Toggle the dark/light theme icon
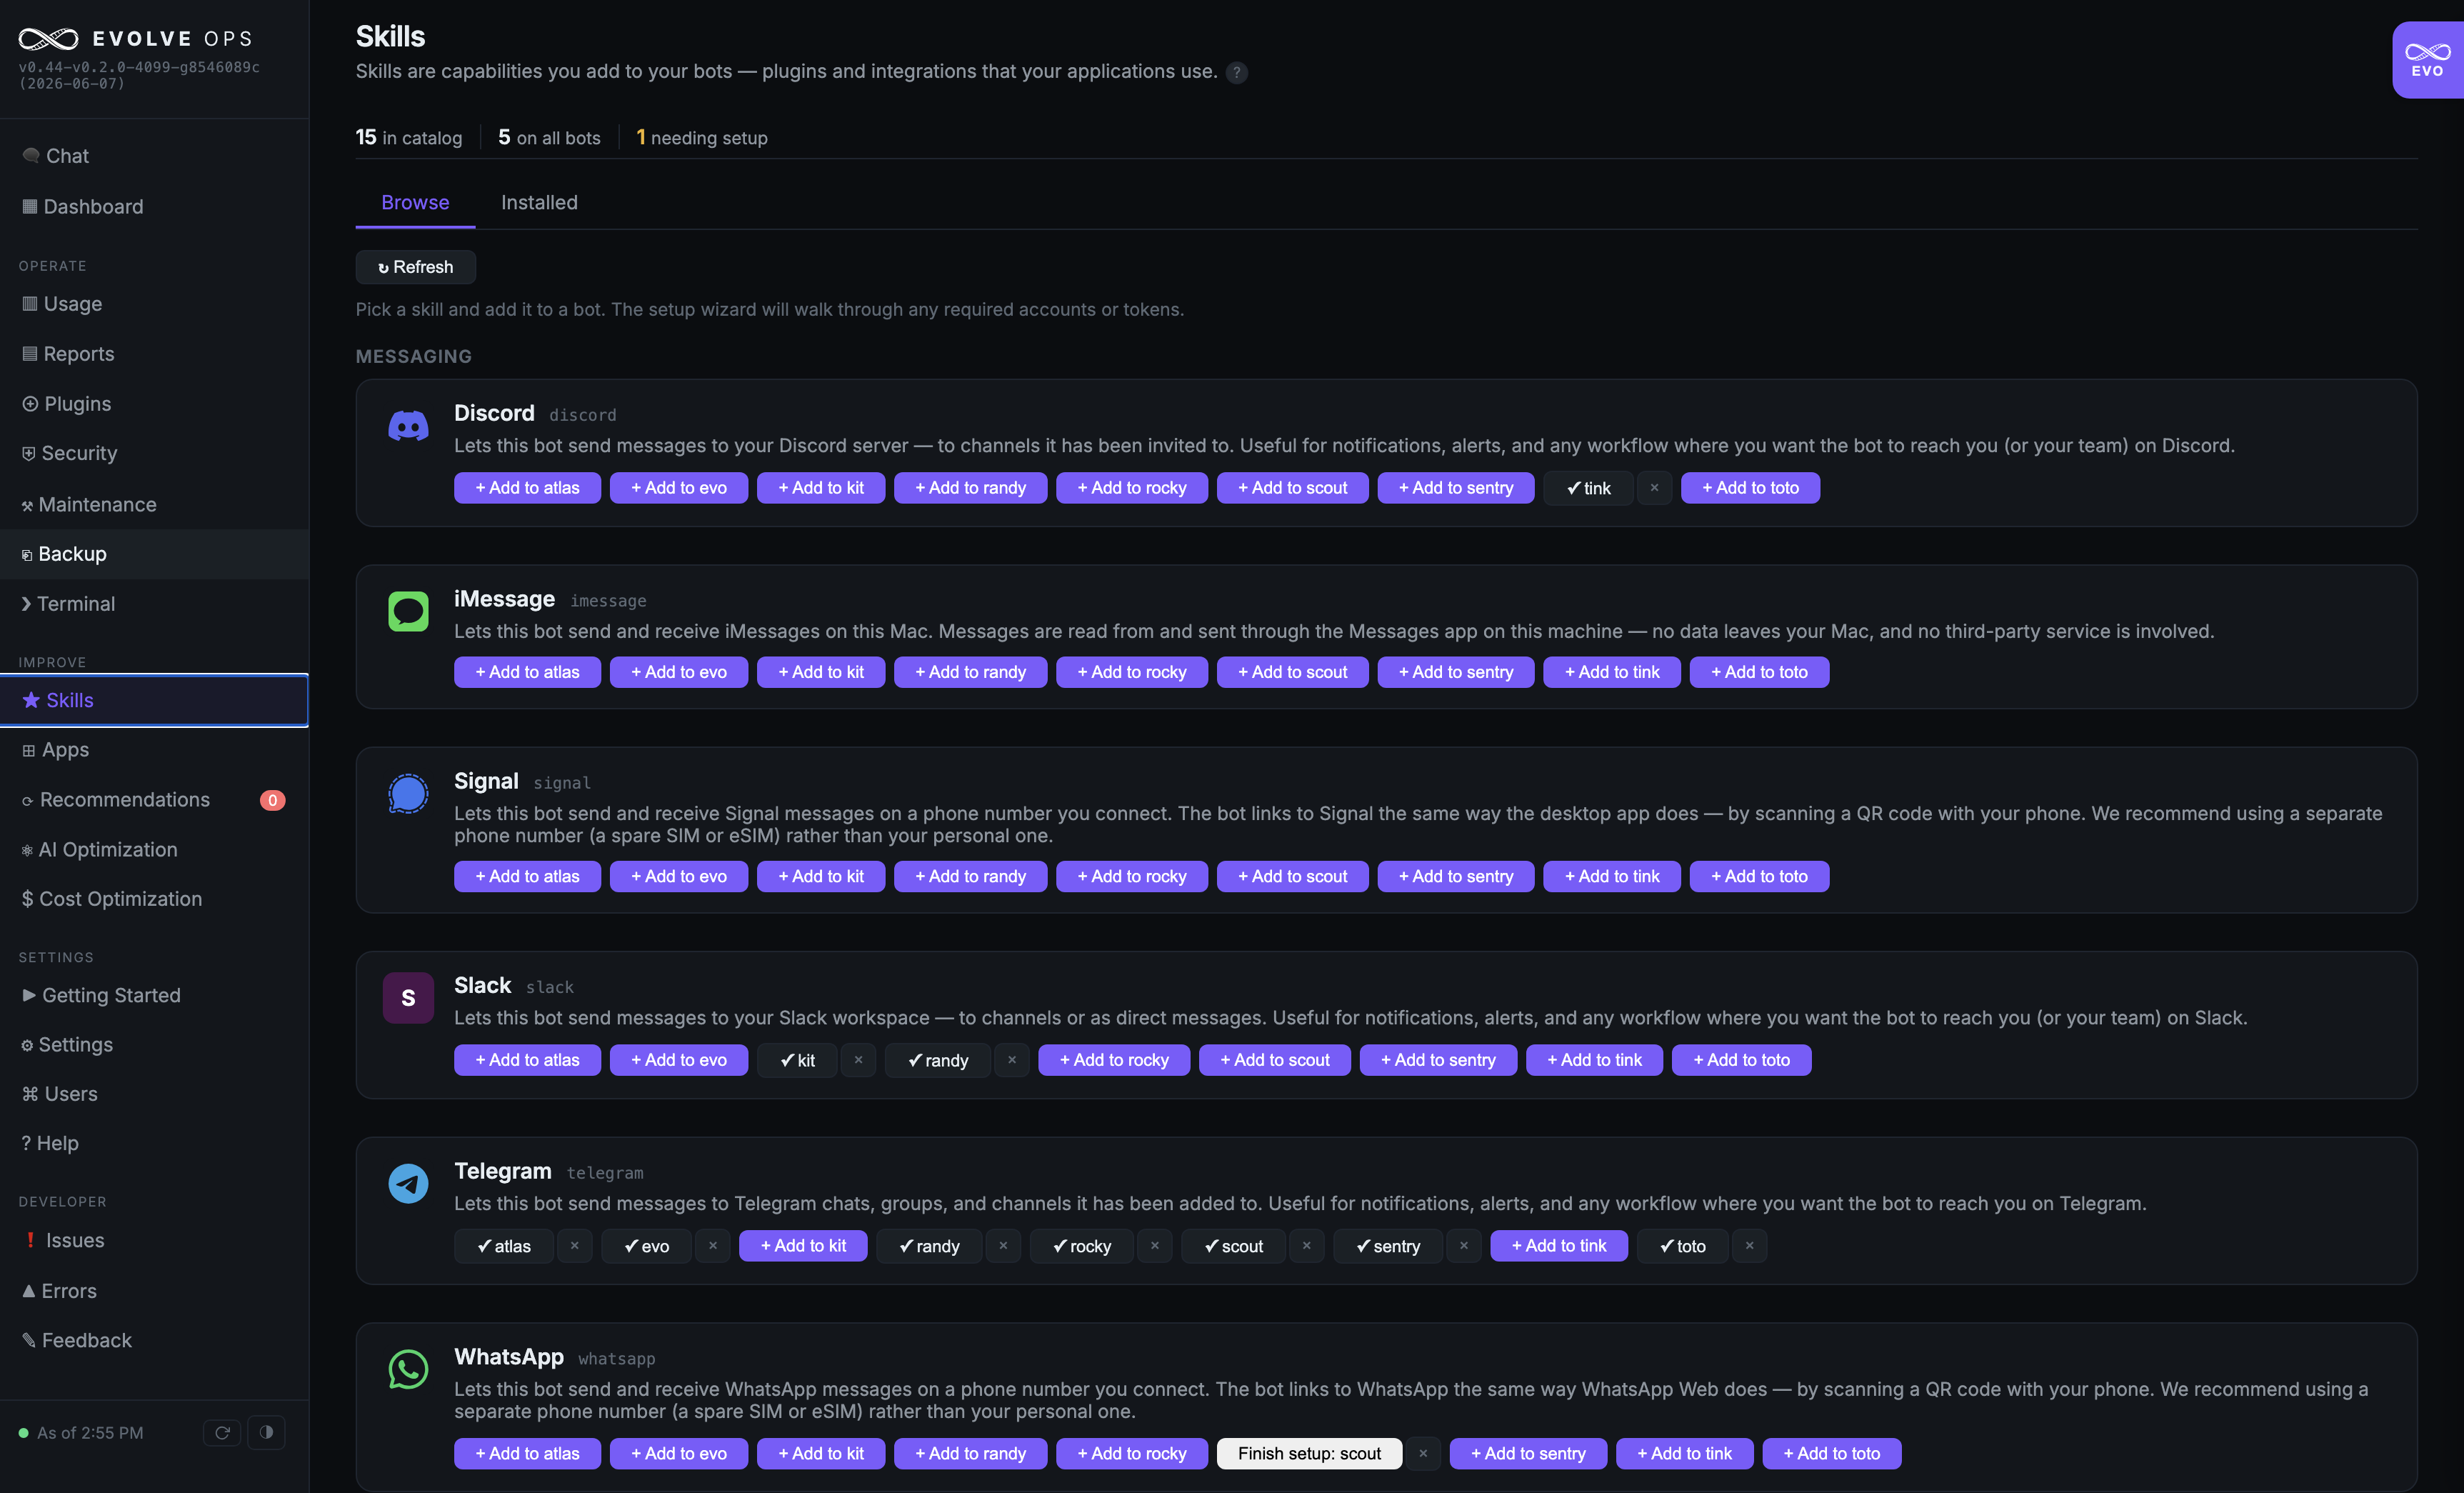This screenshot has width=2464, height=1493. [266, 1433]
